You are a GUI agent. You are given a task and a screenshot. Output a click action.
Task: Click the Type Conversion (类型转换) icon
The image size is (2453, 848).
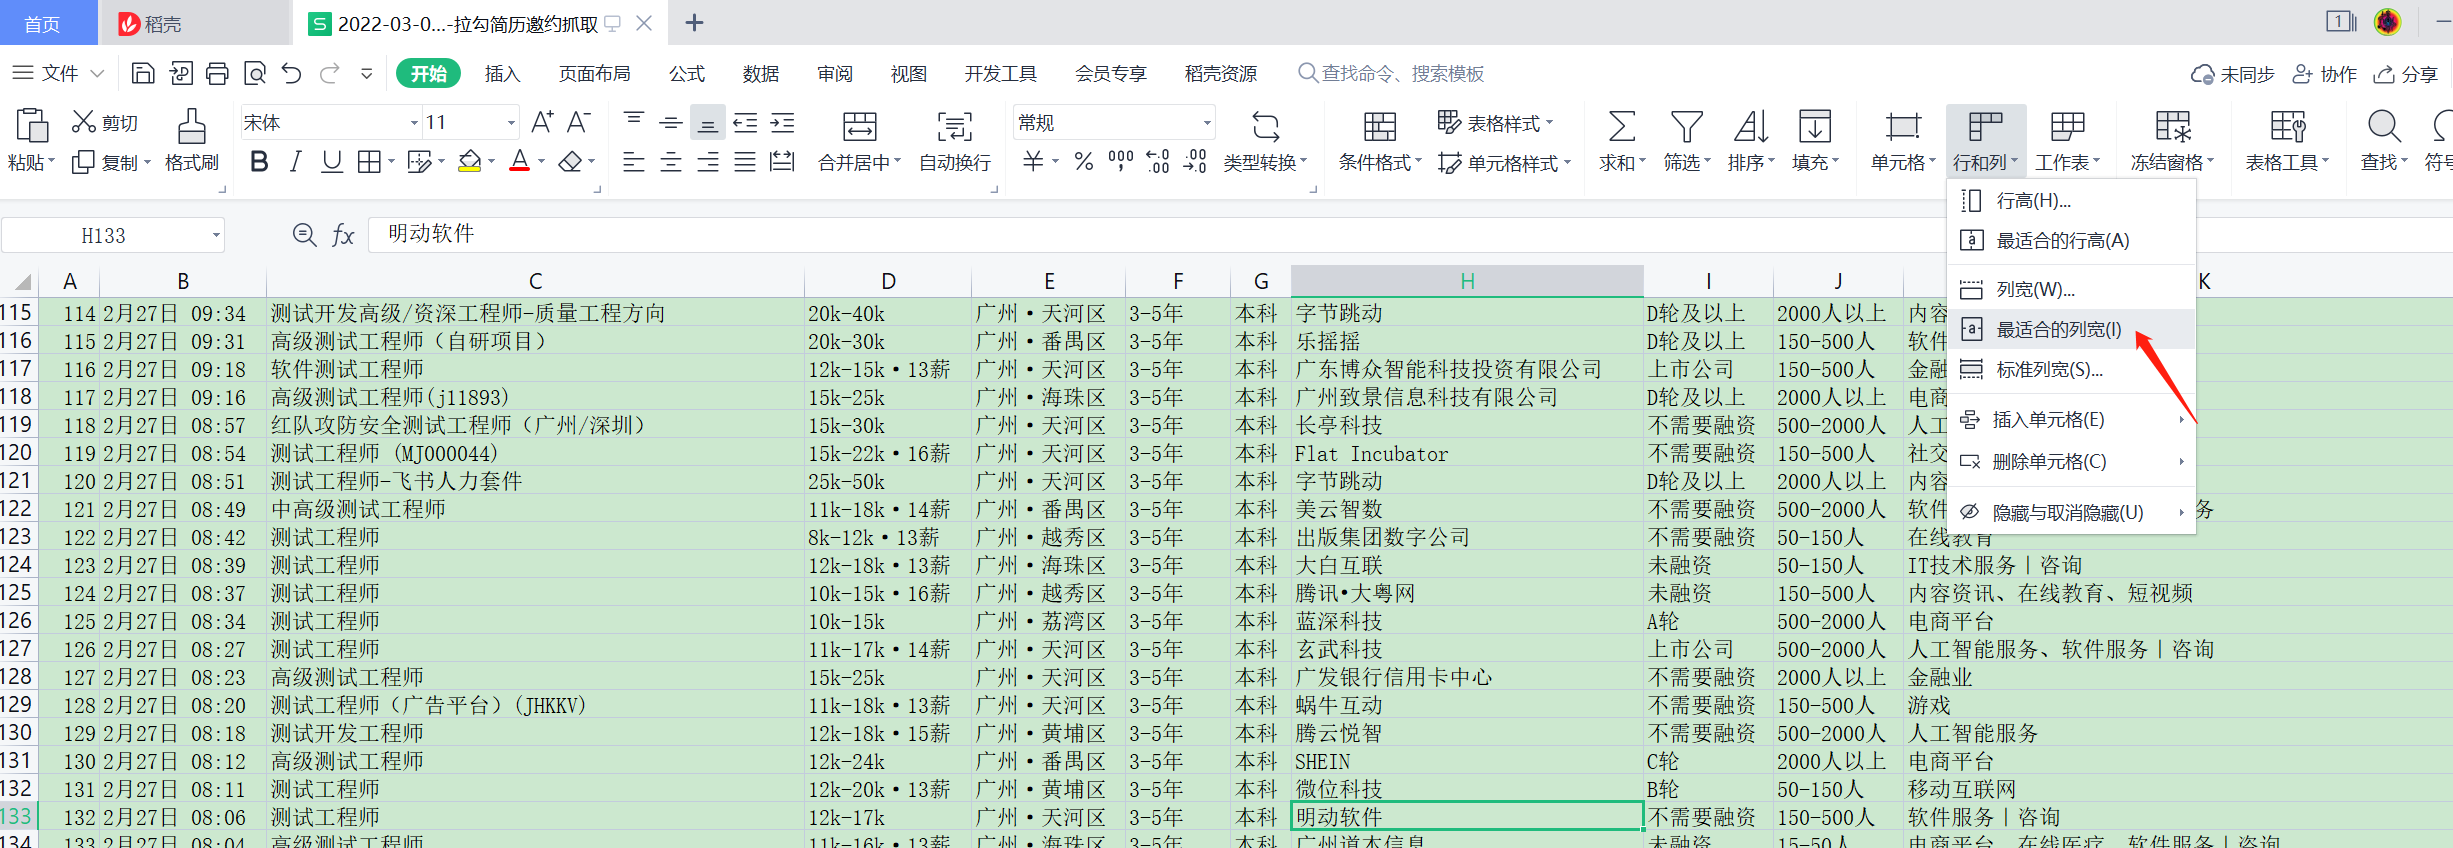click(x=1265, y=126)
